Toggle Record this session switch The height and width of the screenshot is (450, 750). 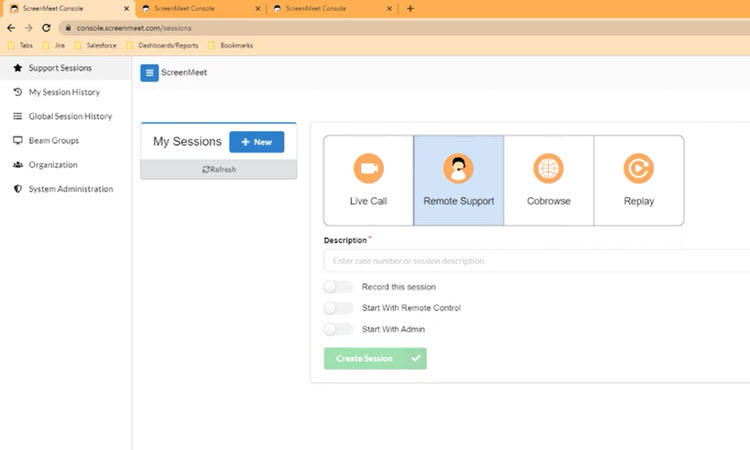click(338, 287)
